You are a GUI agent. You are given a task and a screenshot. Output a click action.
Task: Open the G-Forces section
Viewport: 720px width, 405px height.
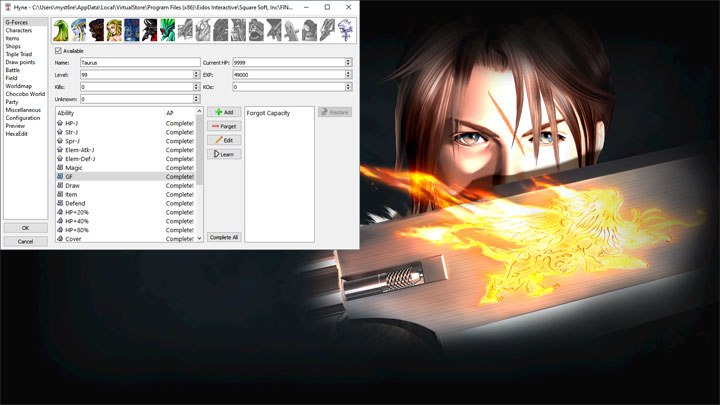[25, 22]
